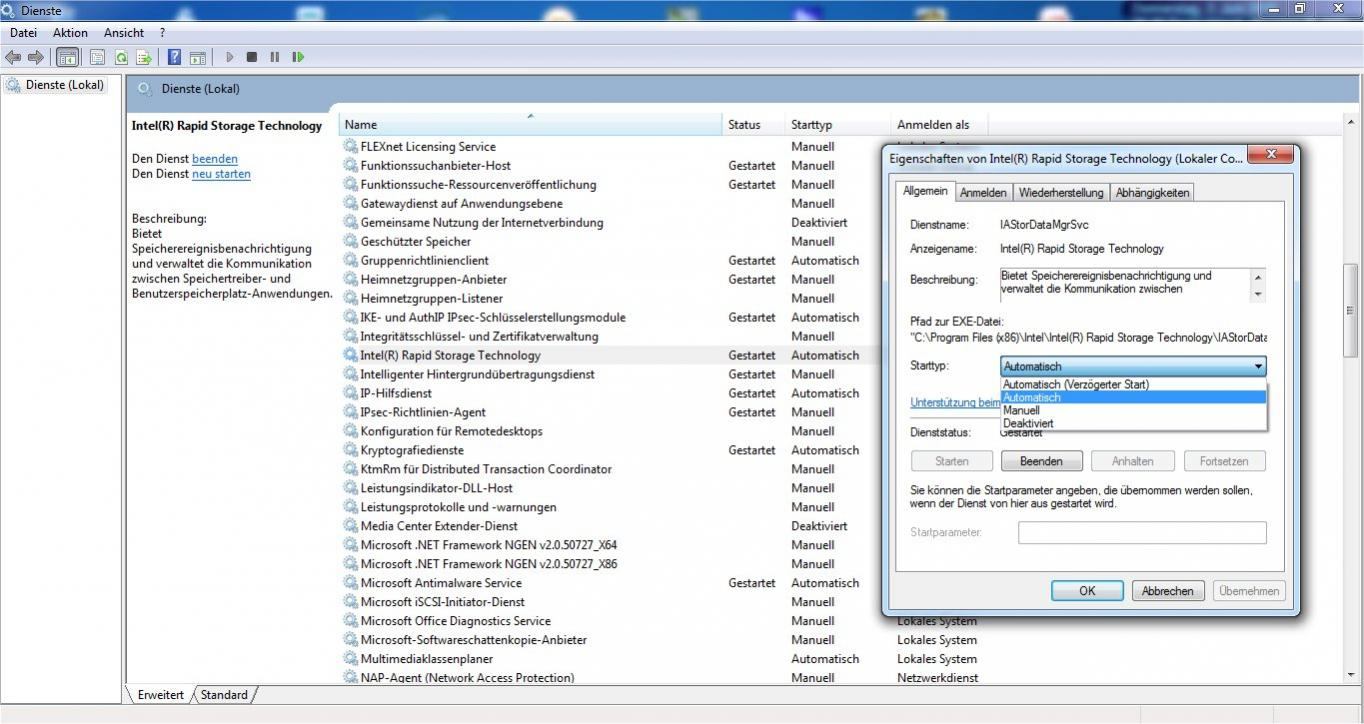The image size is (1364, 724).
Task: Click the Abbrechen button
Action: point(1168,590)
